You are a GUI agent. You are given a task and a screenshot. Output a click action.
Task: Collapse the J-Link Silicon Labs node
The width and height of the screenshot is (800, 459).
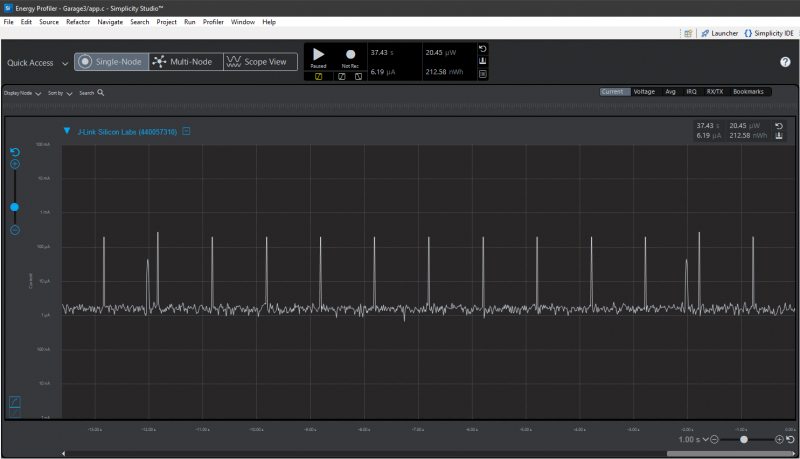pos(67,131)
